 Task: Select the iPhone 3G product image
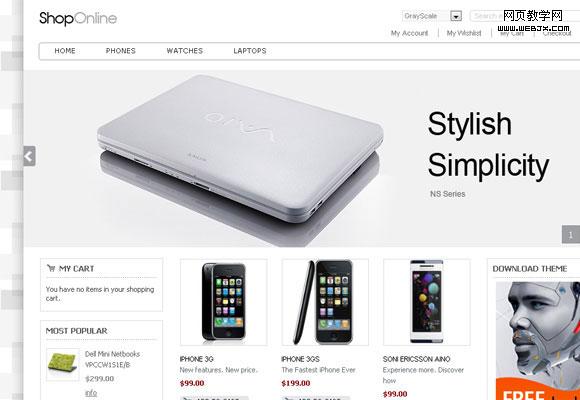pyautogui.click(x=224, y=302)
